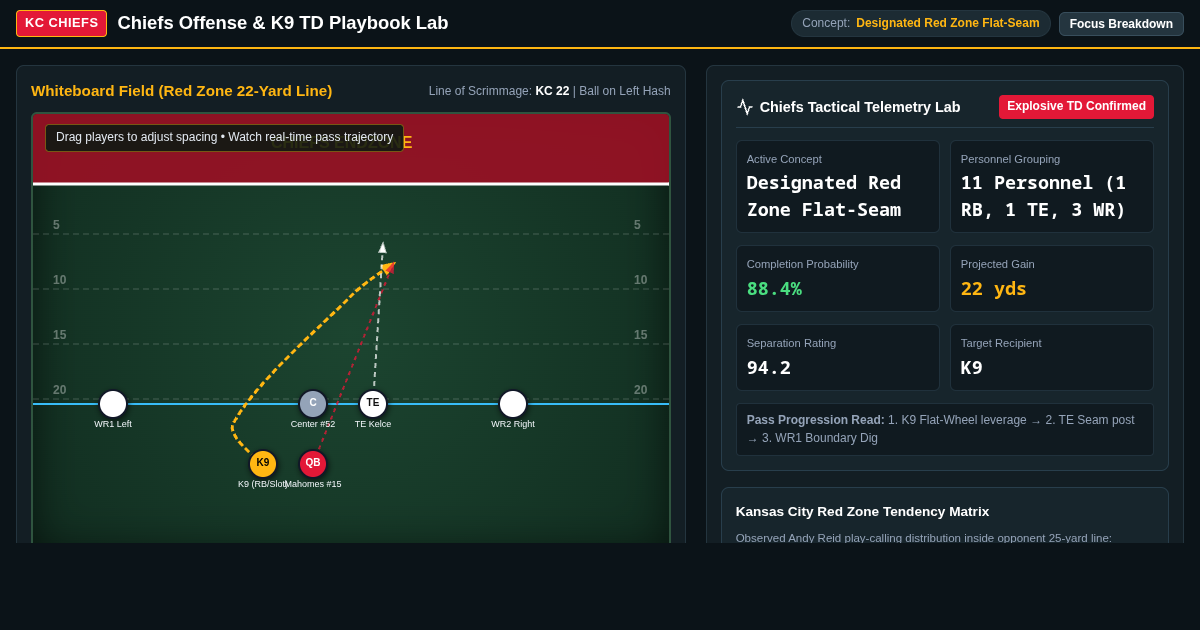Screen dimensions: 1200x630
Task: Click the orange K9 route arrowhead
Action: 388,267
